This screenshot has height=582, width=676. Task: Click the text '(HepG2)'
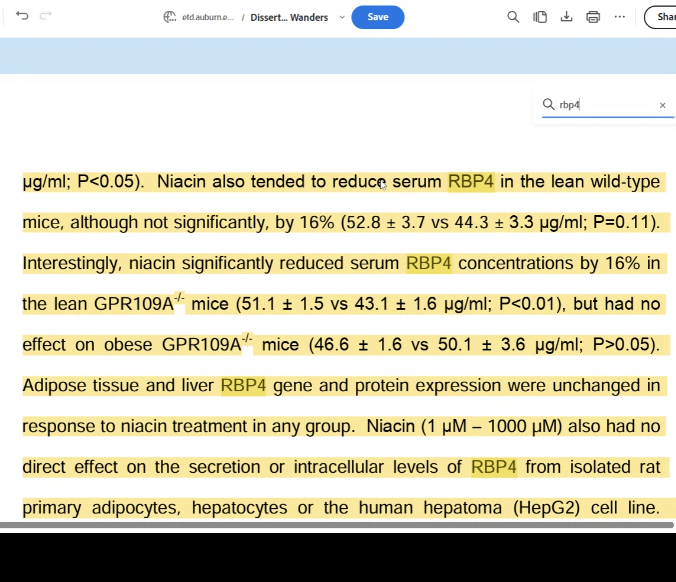[546, 508]
